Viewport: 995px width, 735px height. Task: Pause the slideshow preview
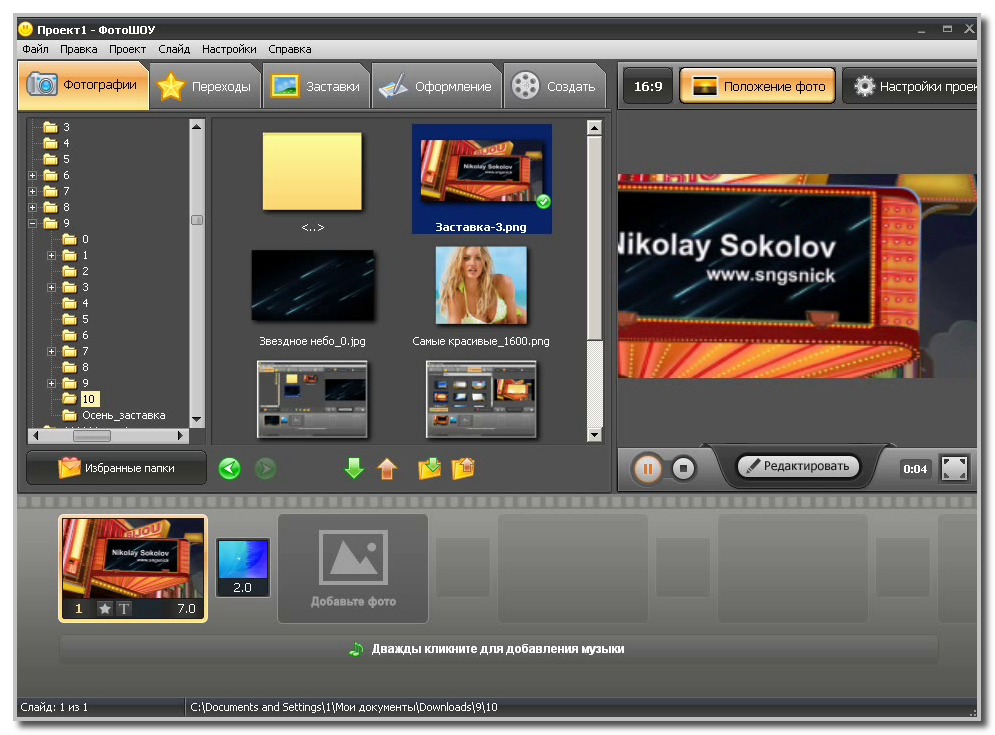pos(647,468)
